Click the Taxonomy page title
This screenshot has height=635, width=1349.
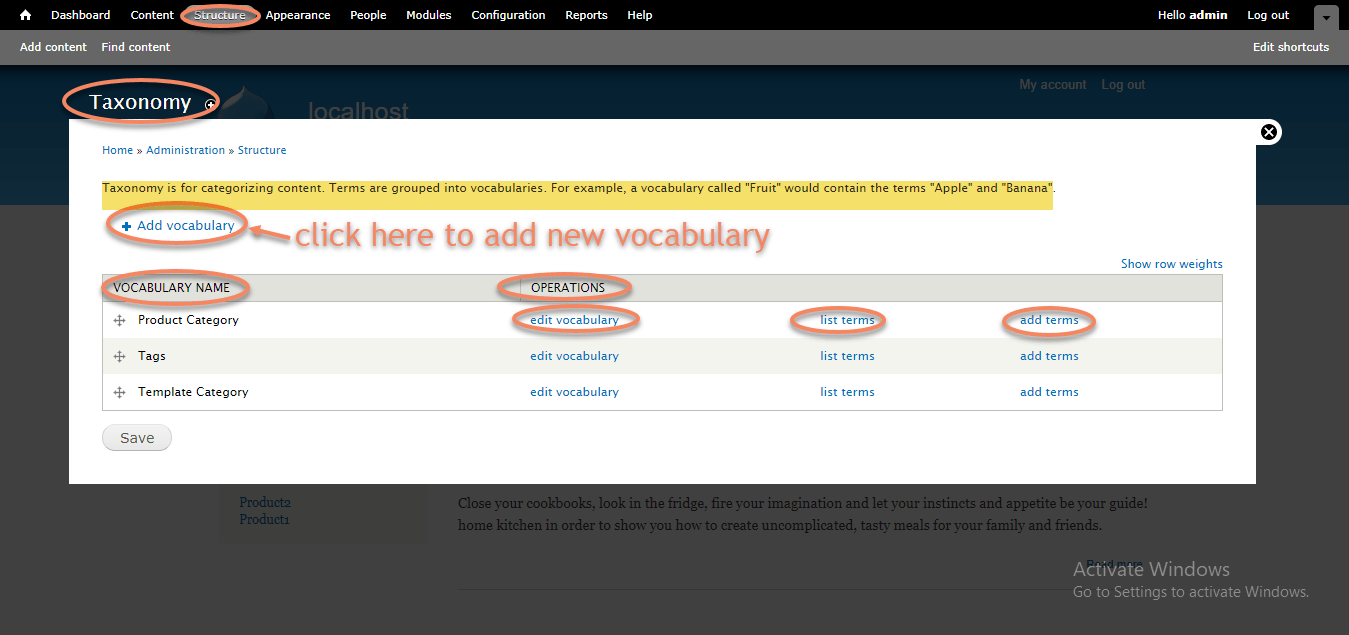pyautogui.click(x=140, y=102)
